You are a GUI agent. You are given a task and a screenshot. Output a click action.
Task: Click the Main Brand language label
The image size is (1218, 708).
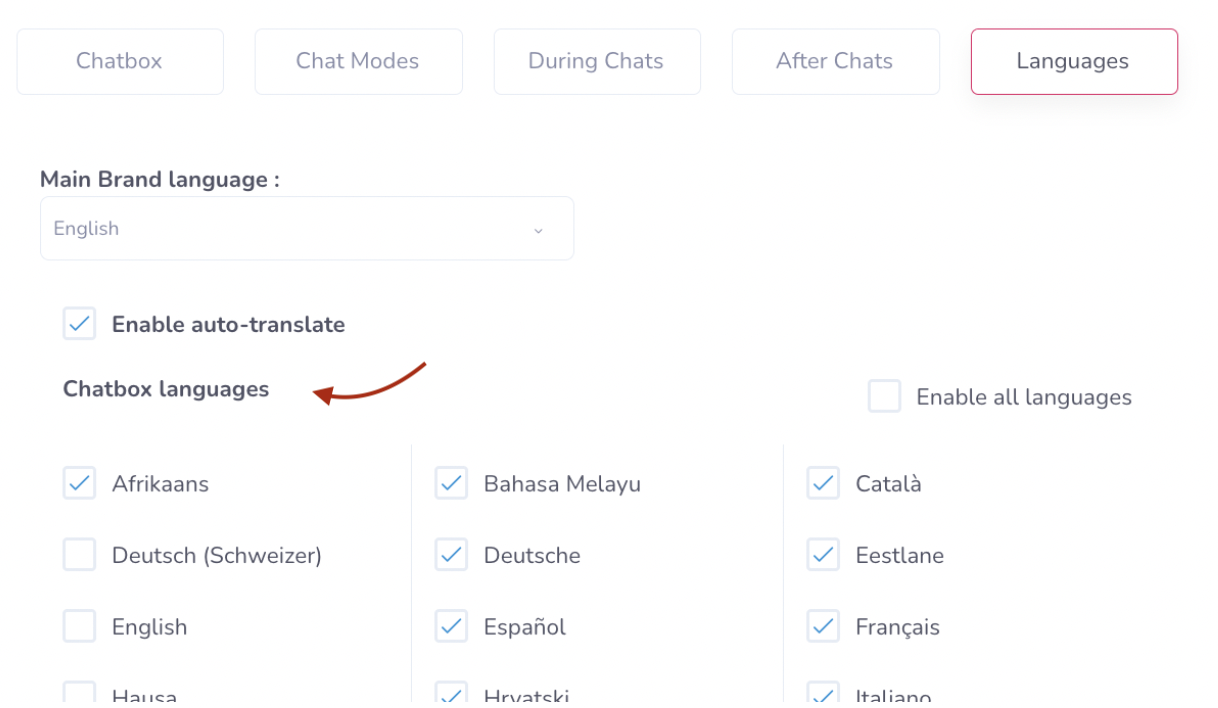[159, 180]
